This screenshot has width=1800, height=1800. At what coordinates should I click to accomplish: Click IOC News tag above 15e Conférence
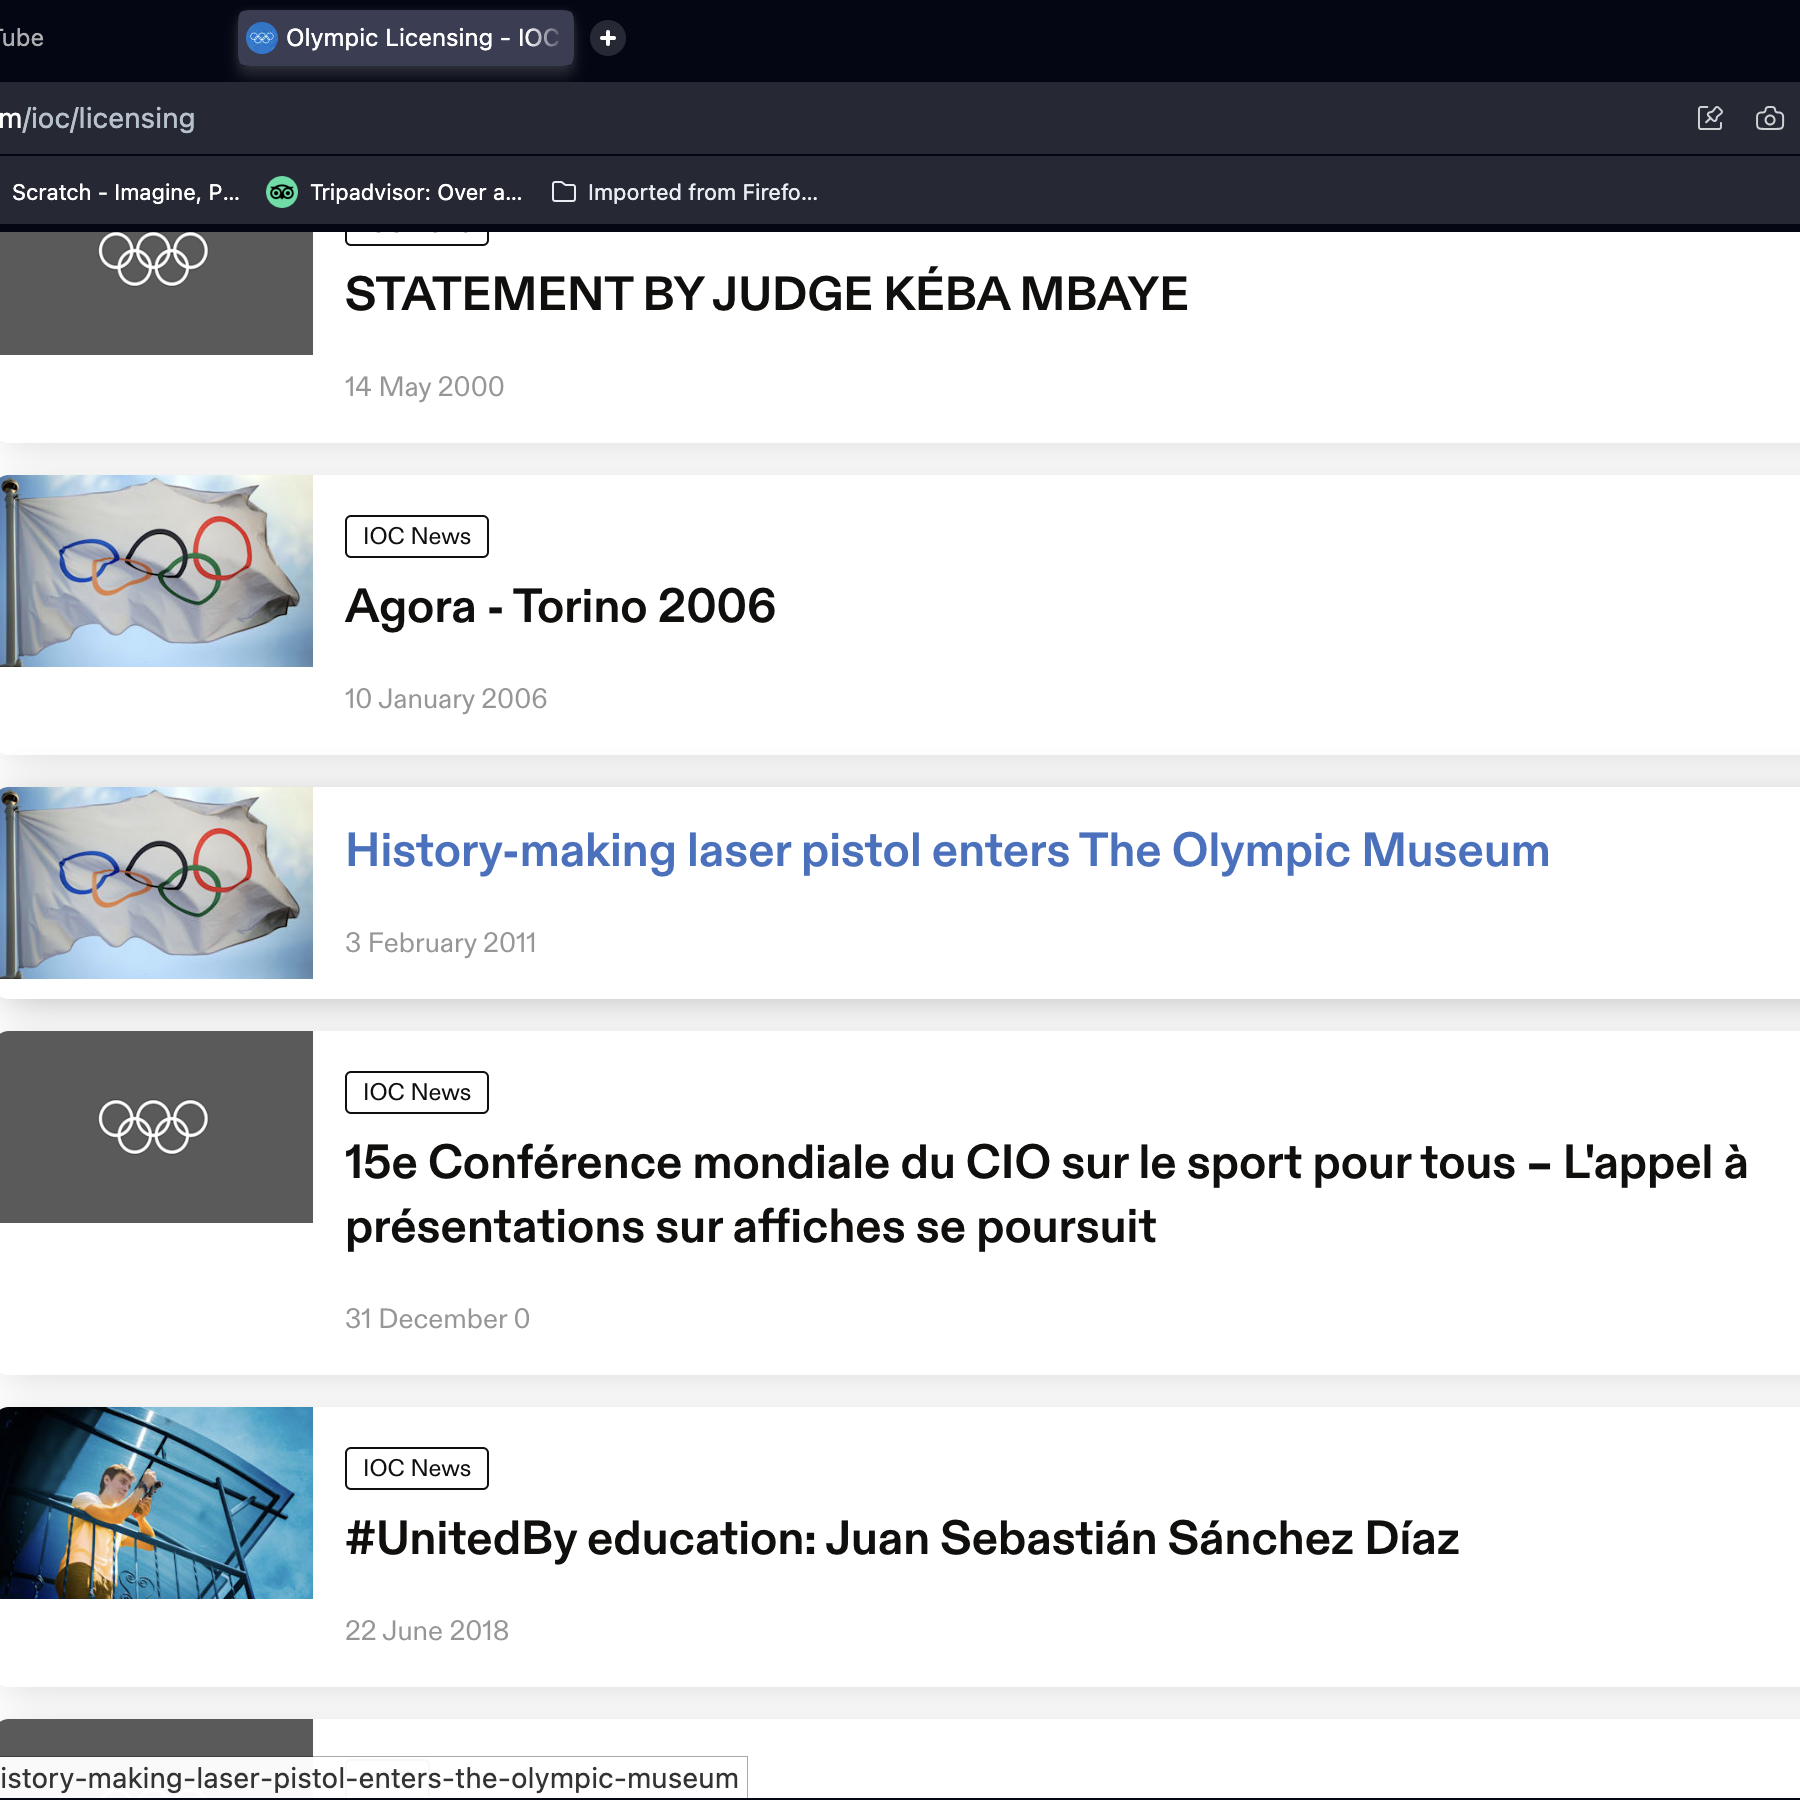point(416,1093)
